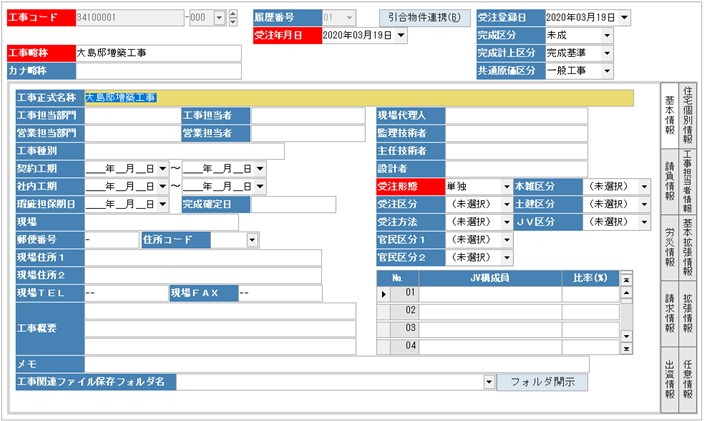Screen dimensions: 704x421
Task: Open the 受注年月日 date picker arrow
Action: point(401,36)
